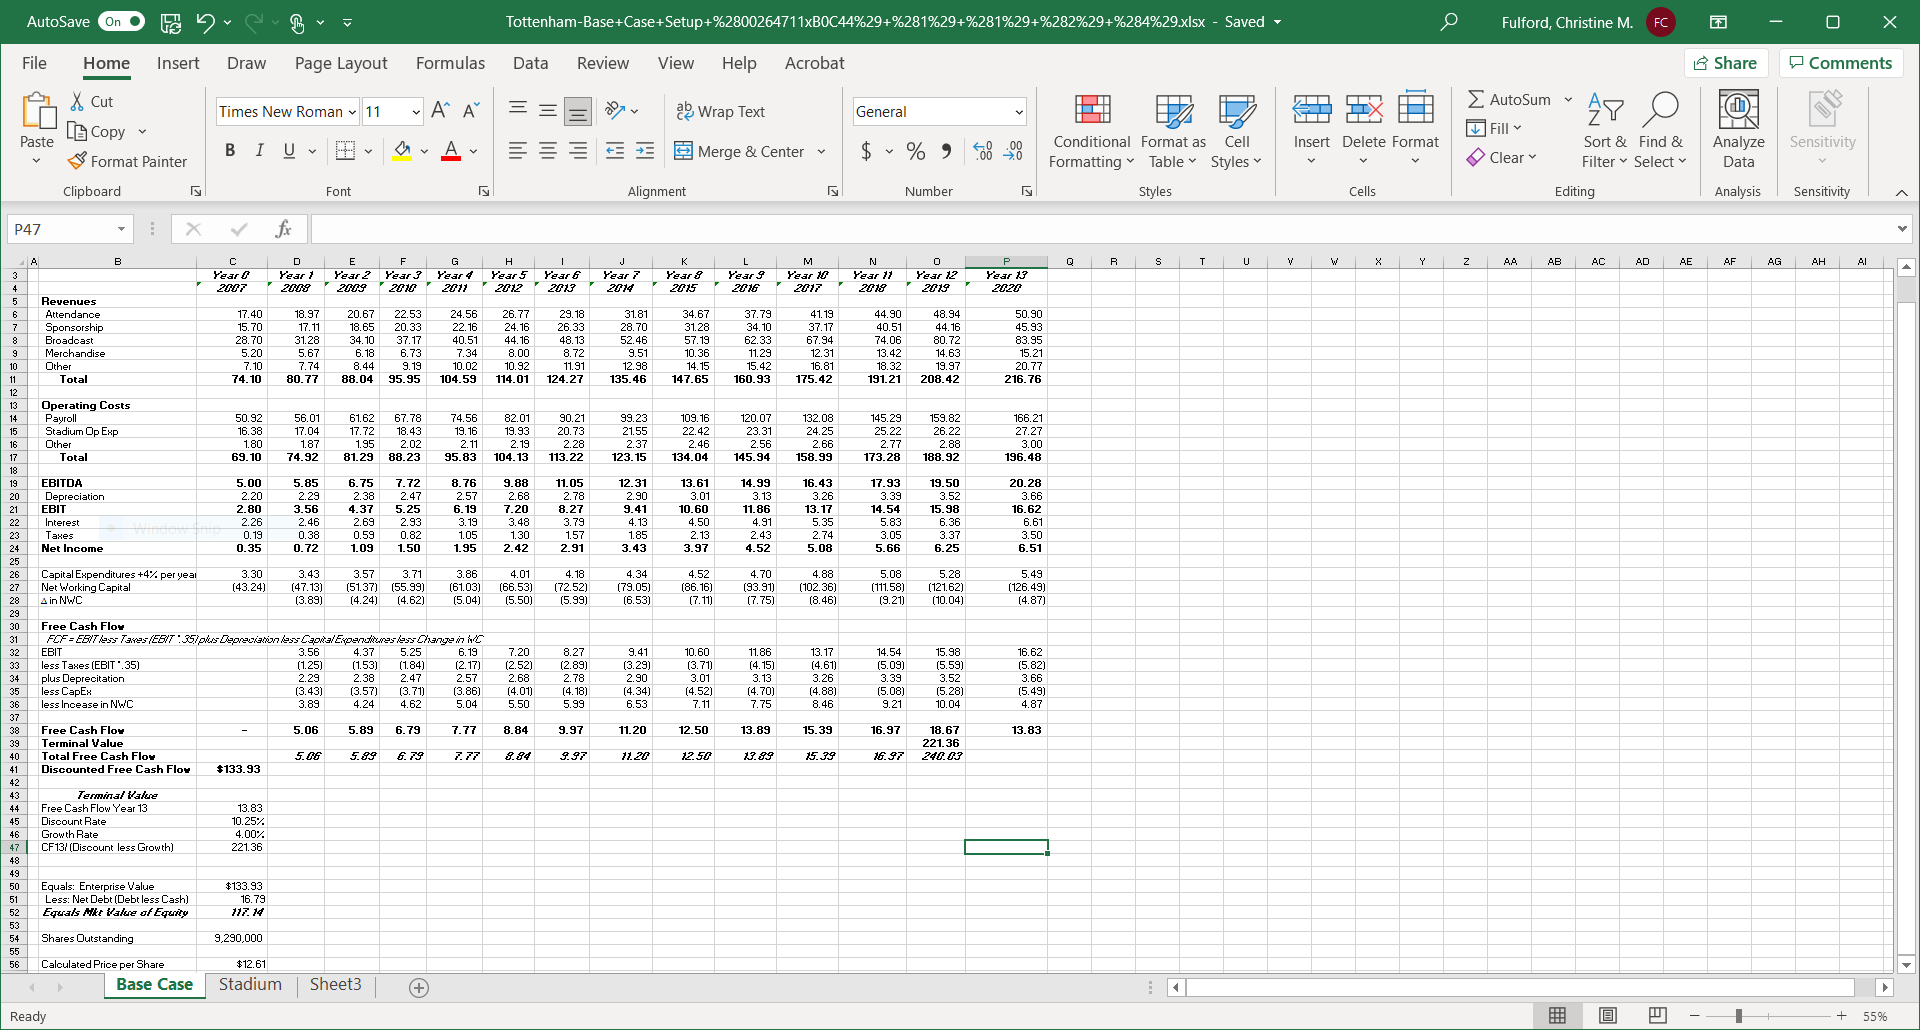Toggle AutoSave off
The height and width of the screenshot is (1030, 1920).
point(120,21)
